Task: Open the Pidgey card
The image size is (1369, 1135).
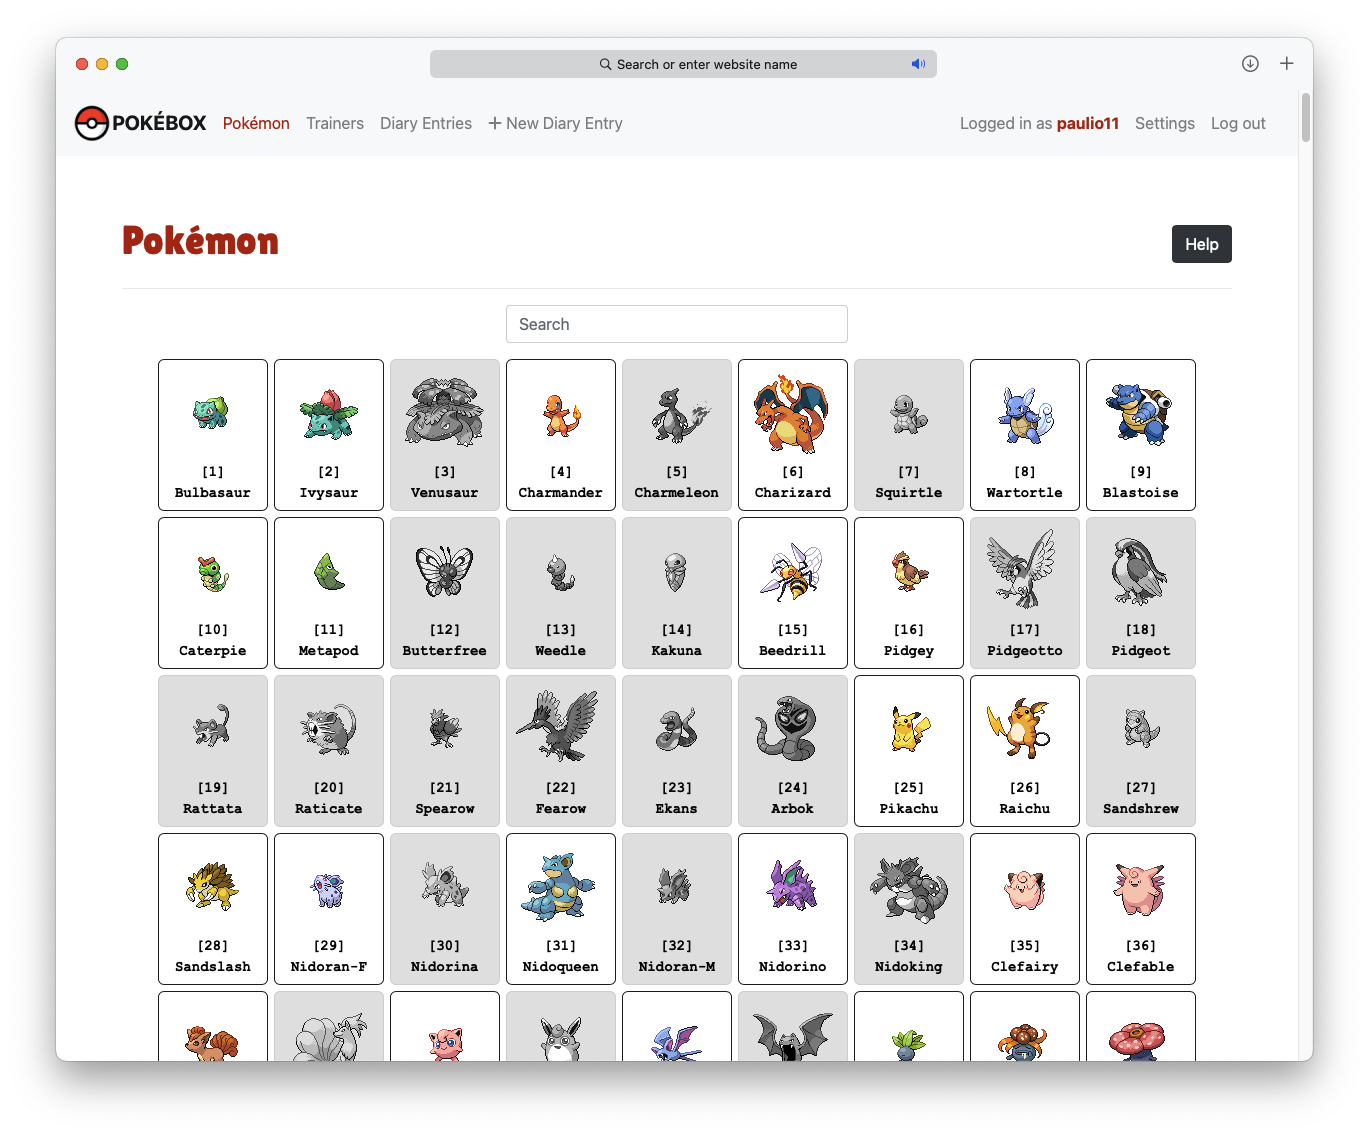Action: pyautogui.click(x=909, y=593)
